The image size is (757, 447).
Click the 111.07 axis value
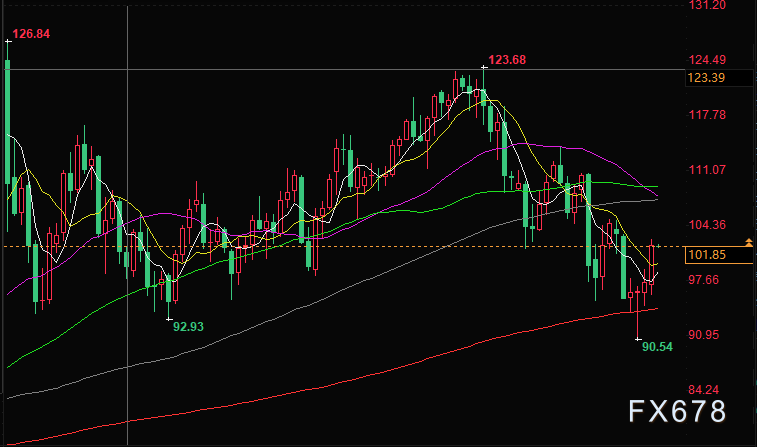pyautogui.click(x=707, y=170)
